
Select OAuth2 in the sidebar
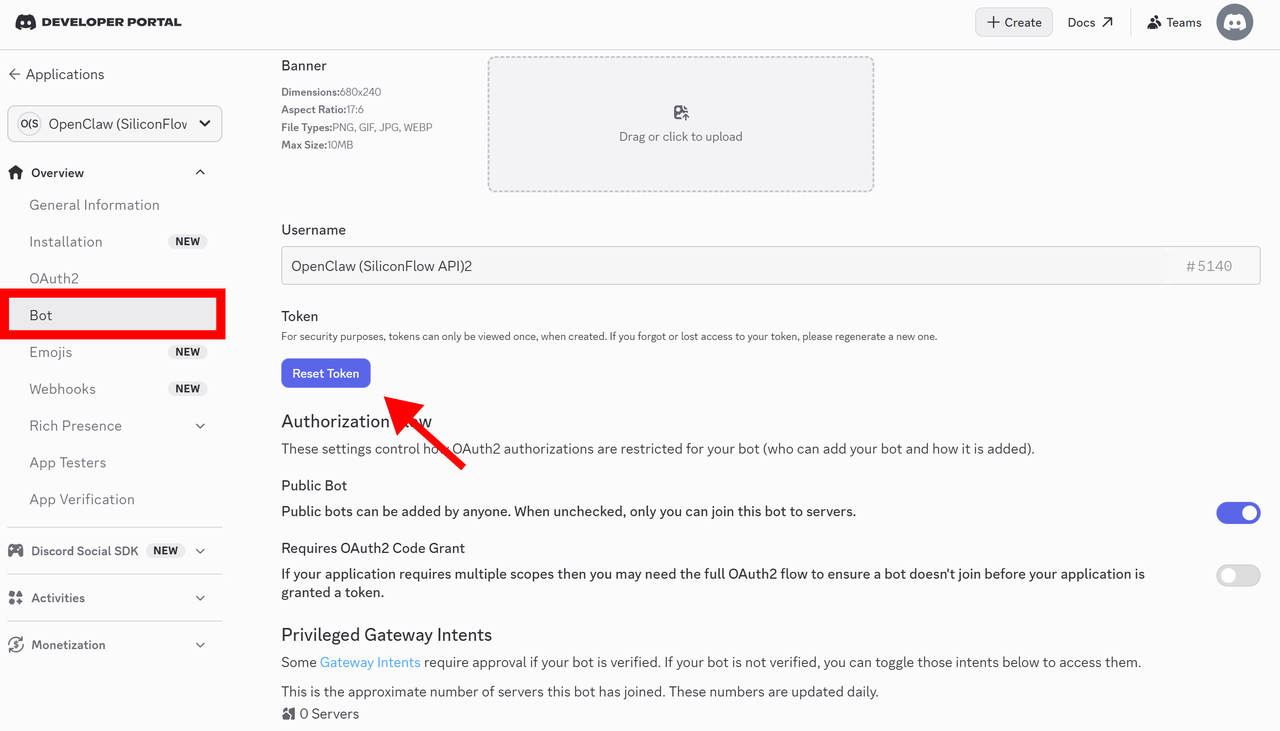point(54,279)
